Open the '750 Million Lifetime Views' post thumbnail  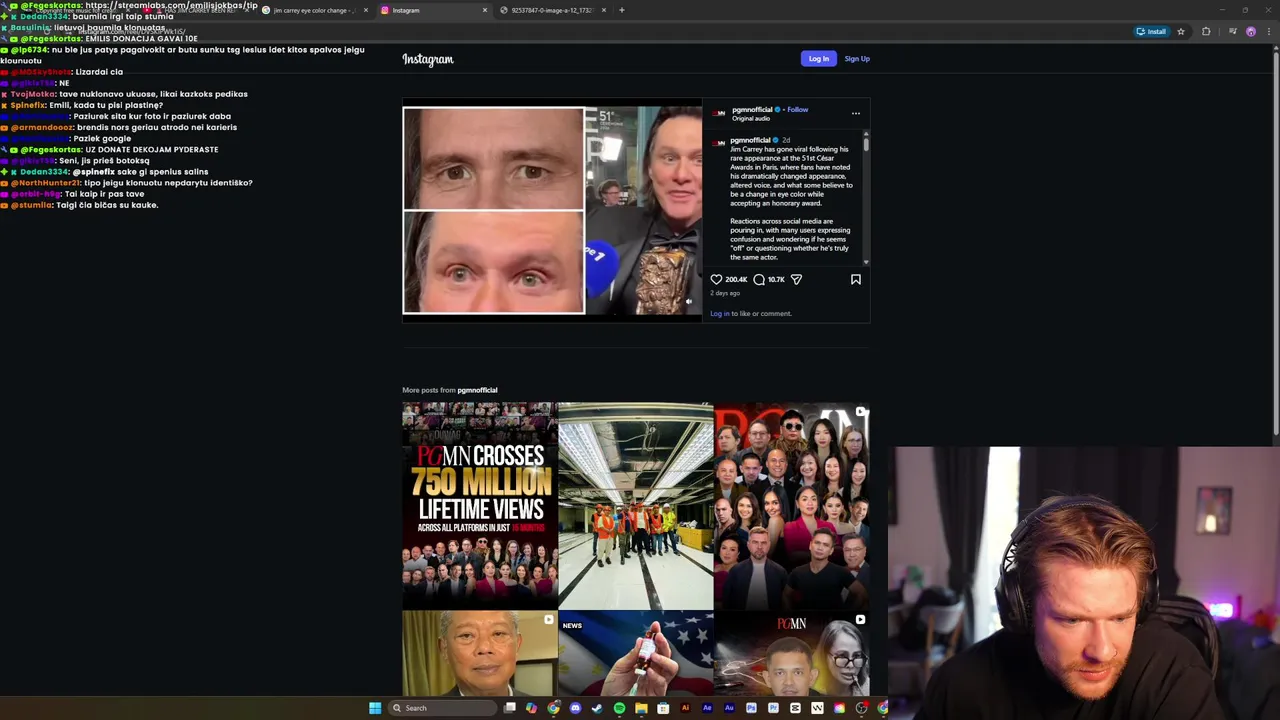point(480,505)
